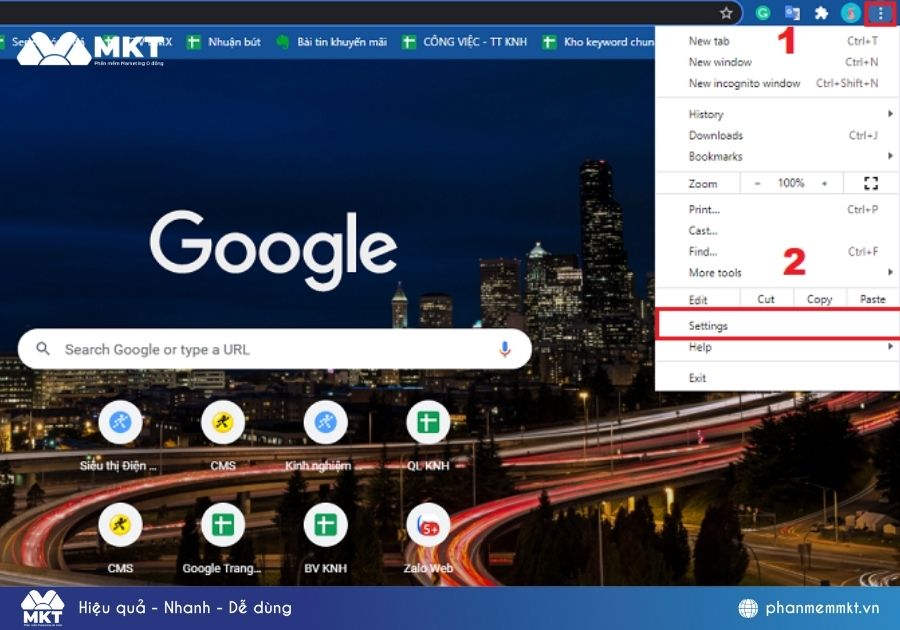
Task: Bookmark this page with the star icon
Action: pos(728,14)
